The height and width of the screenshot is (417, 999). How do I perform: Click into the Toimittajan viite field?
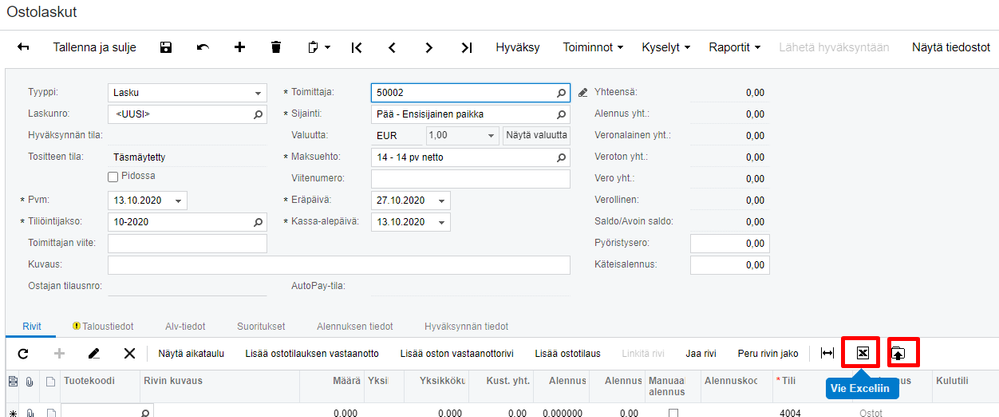point(187,244)
